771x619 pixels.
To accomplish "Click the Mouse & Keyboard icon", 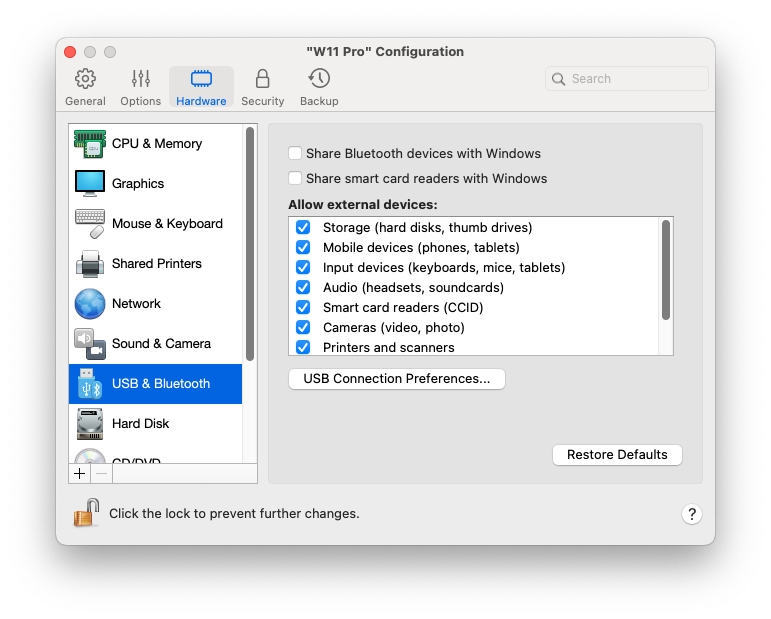I will point(90,224).
